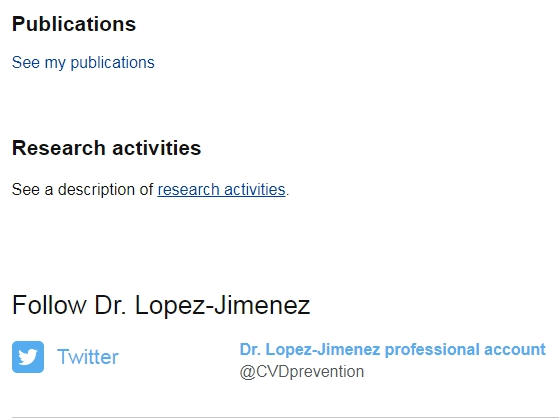
Task: Click the Publications heading
Action: (x=74, y=24)
